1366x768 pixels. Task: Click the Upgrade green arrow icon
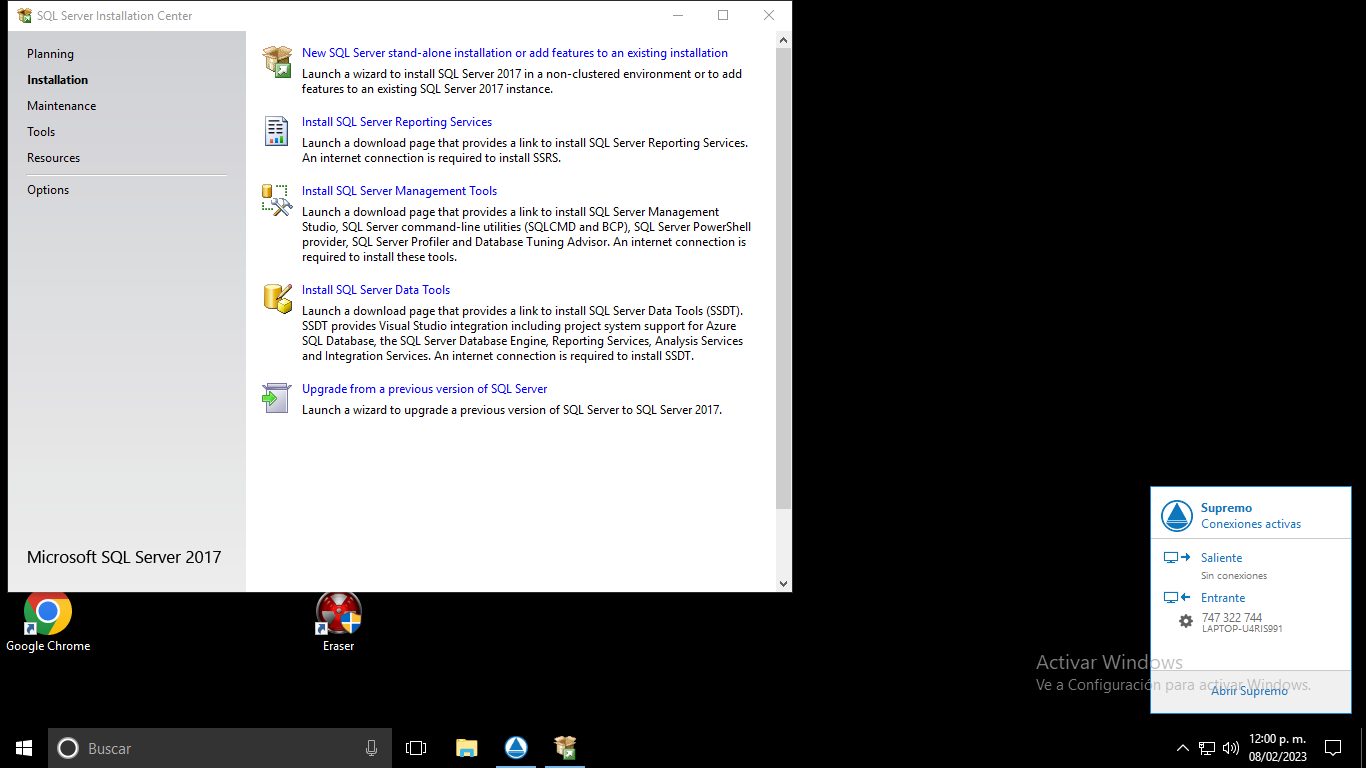pyautogui.click(x=276, y=397)
